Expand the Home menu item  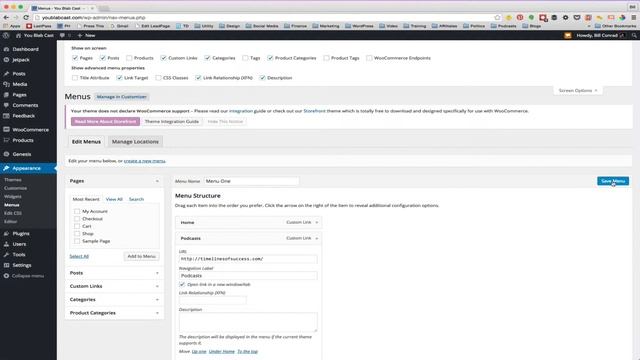317,222
